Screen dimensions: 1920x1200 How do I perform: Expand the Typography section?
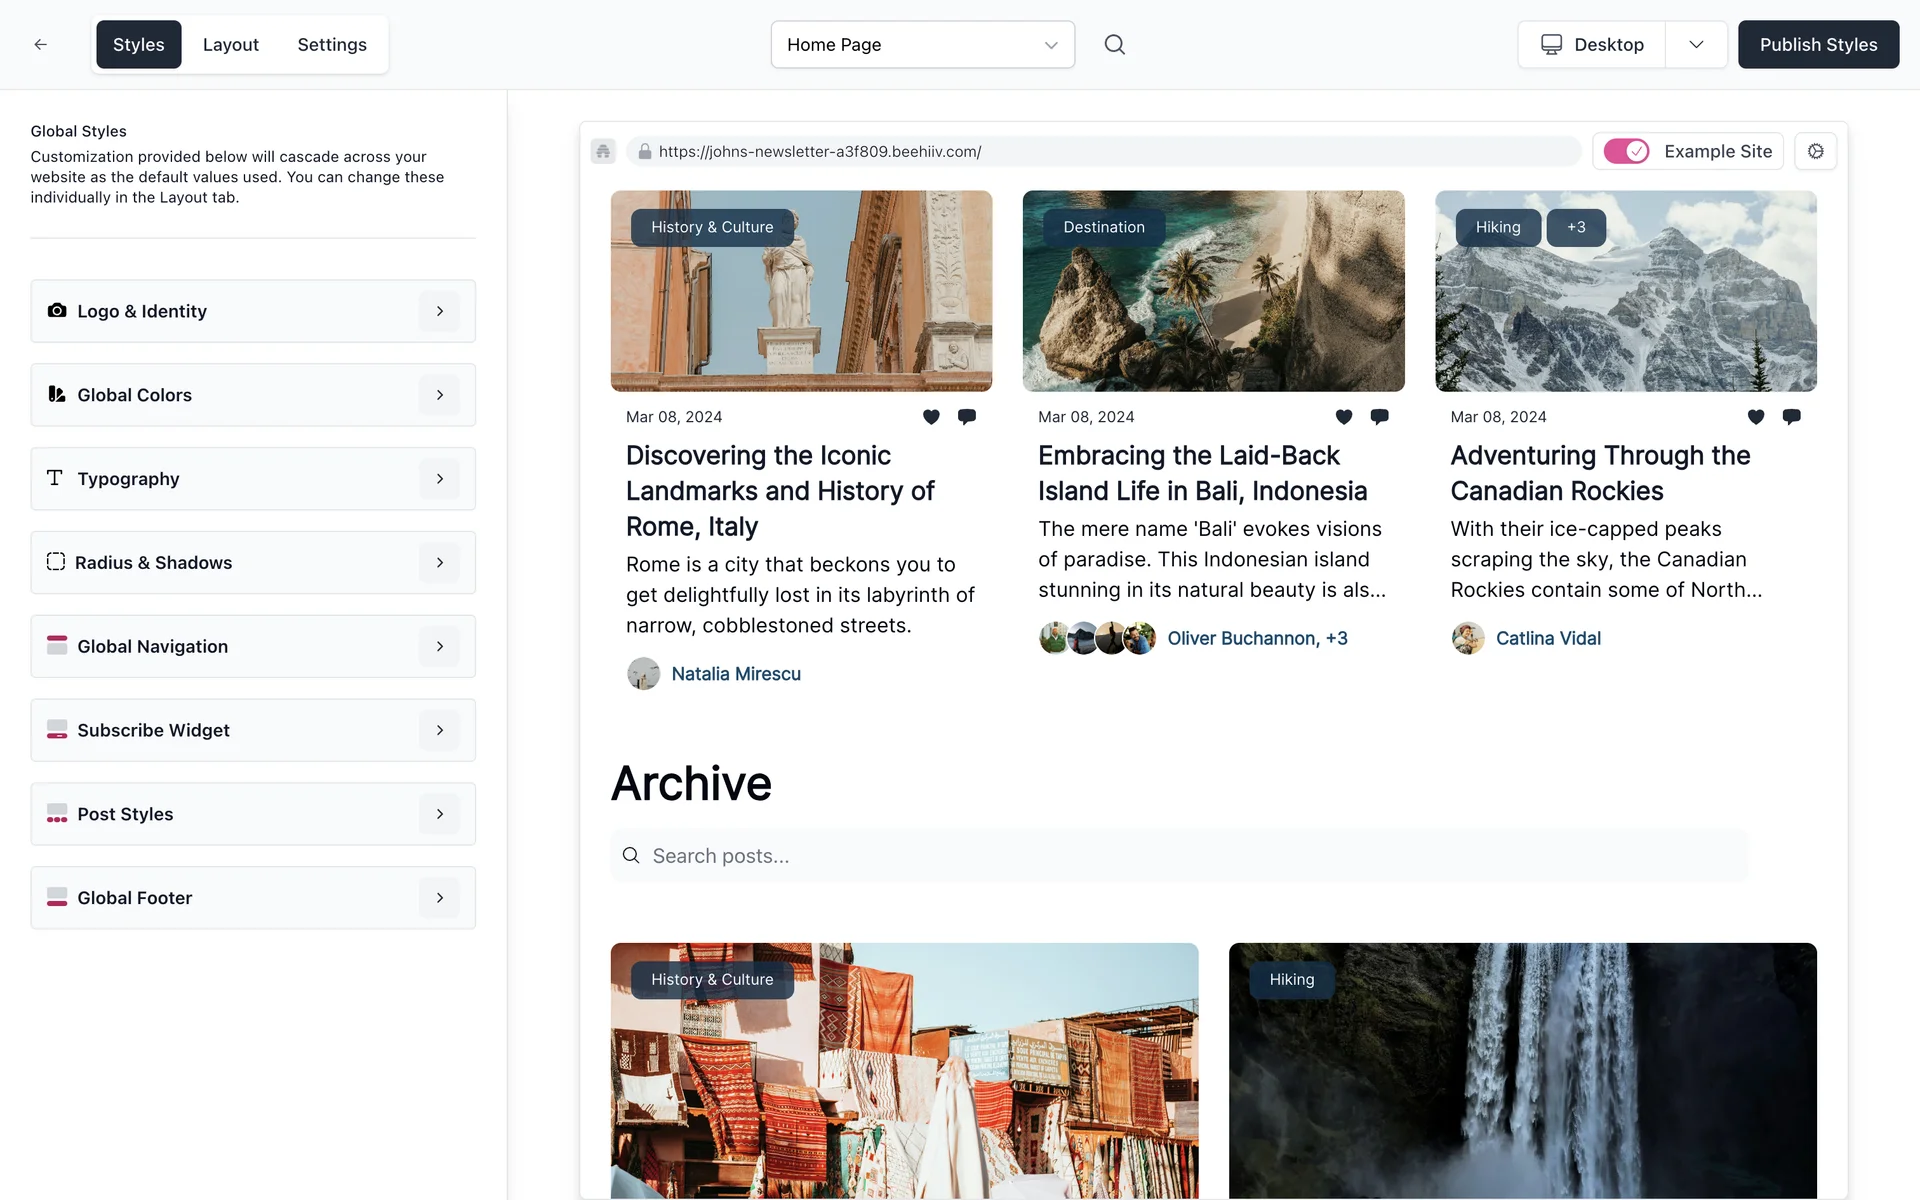(253, 479)
